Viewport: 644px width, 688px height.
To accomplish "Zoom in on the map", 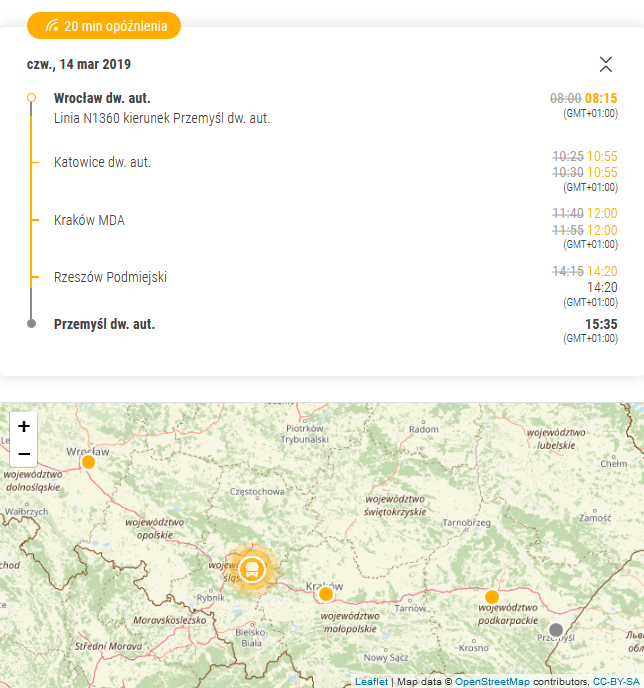I will click(x=24, y=426).
